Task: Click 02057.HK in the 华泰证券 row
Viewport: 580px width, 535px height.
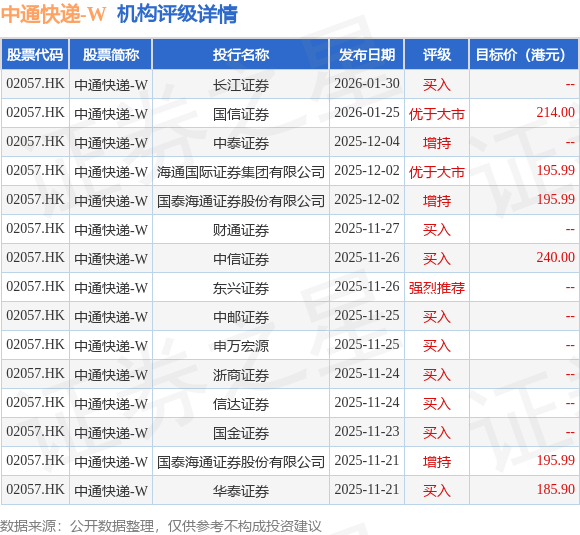Action: pyautogui.click(x=35, y=489)
